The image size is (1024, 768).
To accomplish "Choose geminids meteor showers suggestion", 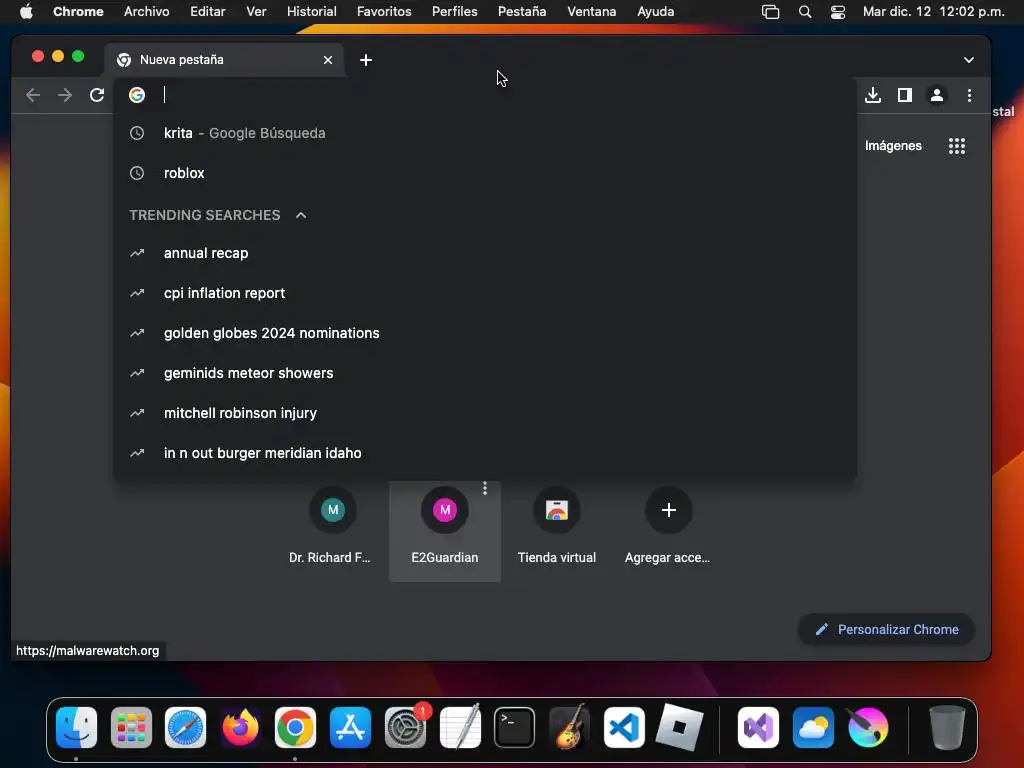I will [485, 373].
